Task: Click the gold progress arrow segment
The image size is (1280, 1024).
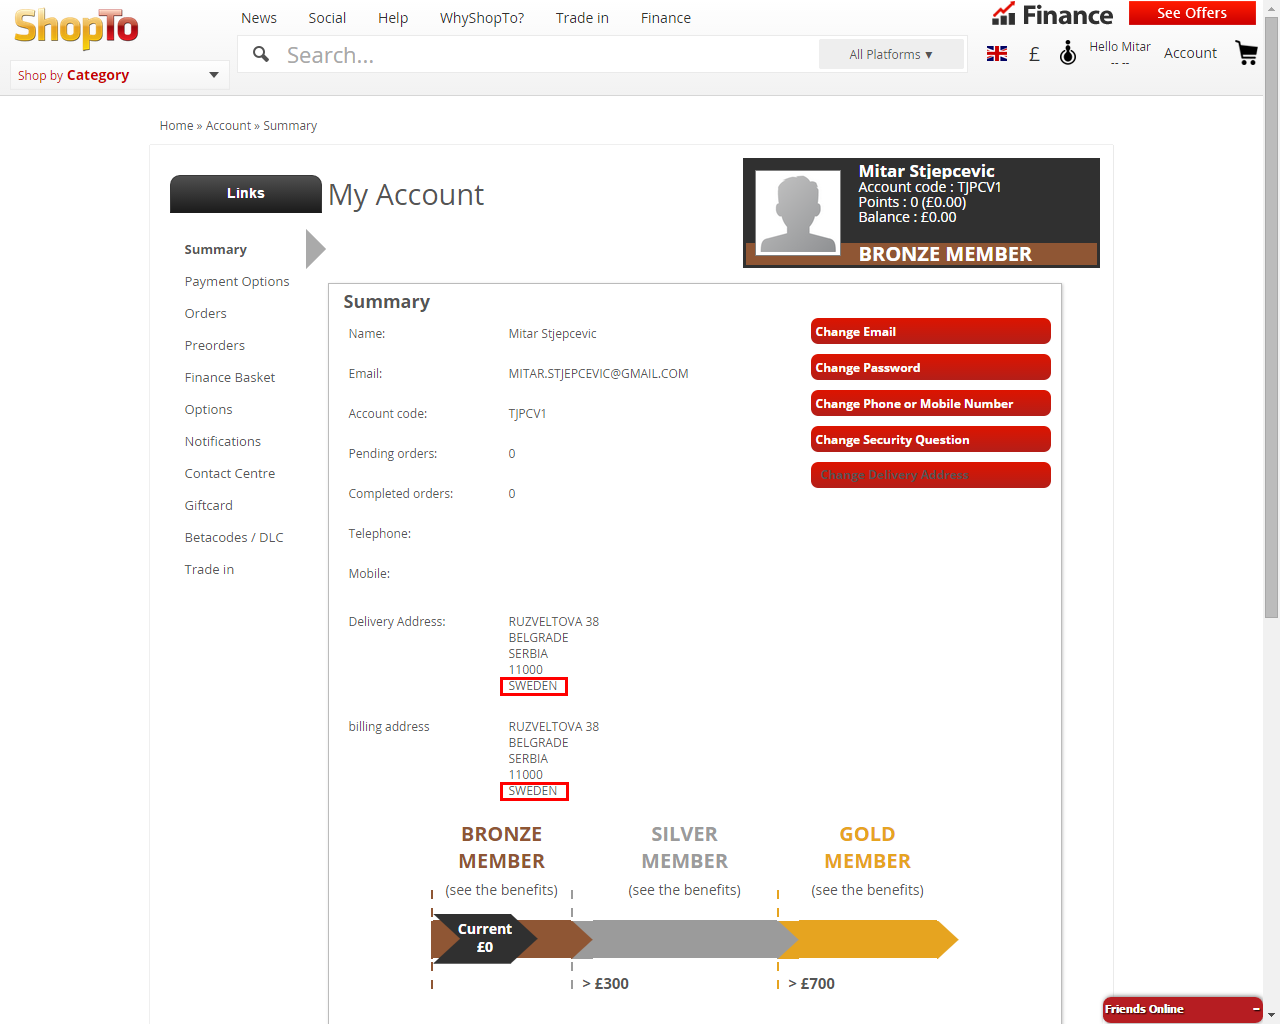Action: click(x=869, y=939)
